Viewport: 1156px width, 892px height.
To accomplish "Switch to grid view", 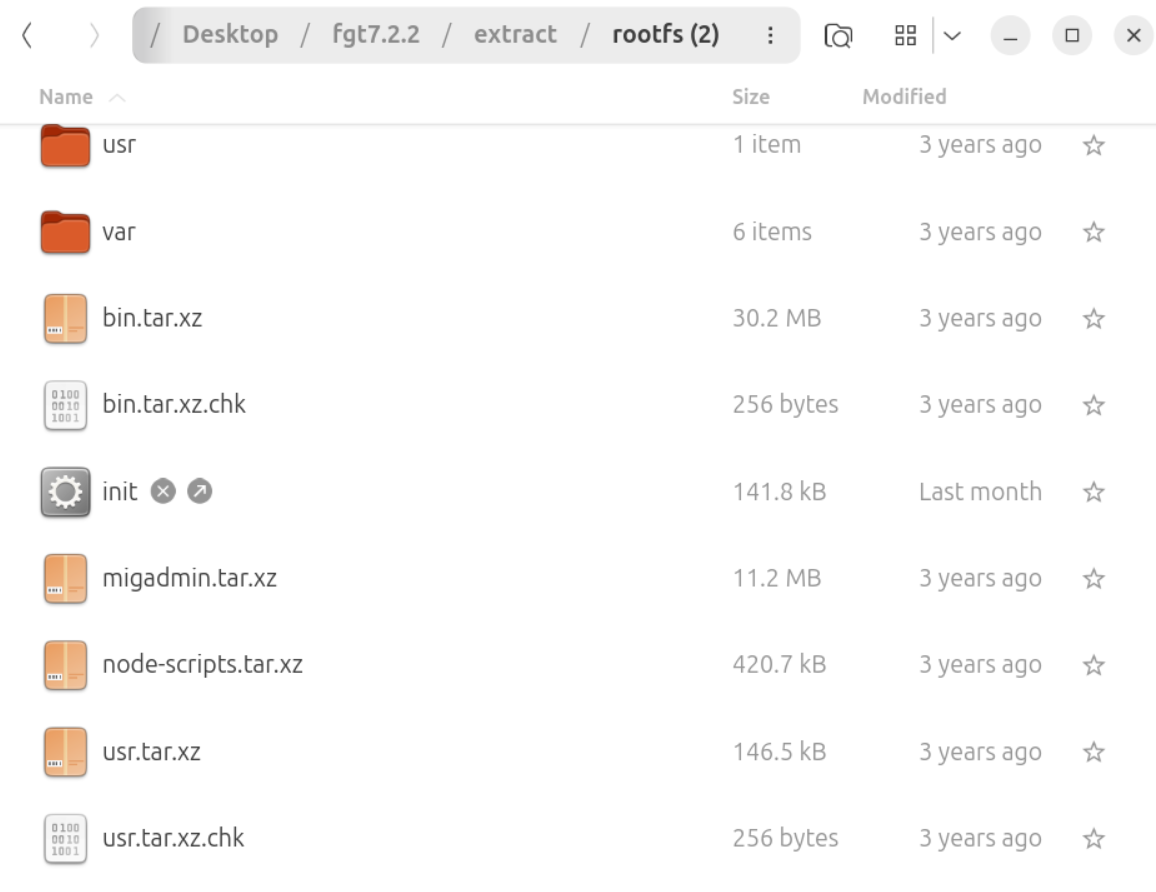I will point(905,35).
